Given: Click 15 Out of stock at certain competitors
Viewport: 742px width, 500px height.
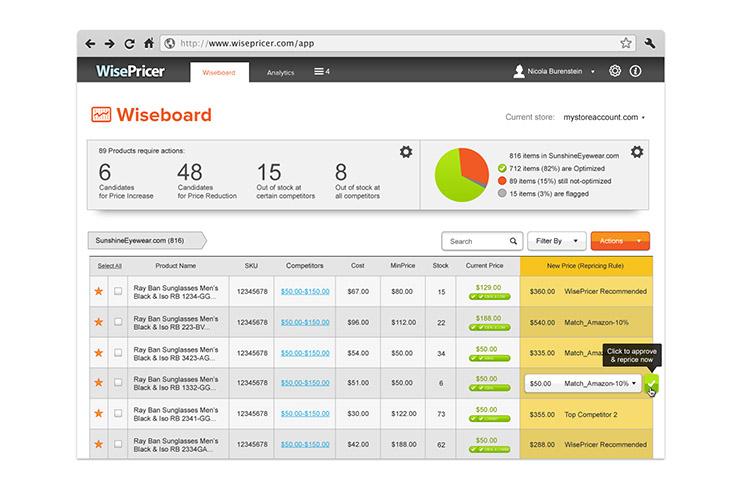Looking at the screenshot, I should tap(285, 181).
